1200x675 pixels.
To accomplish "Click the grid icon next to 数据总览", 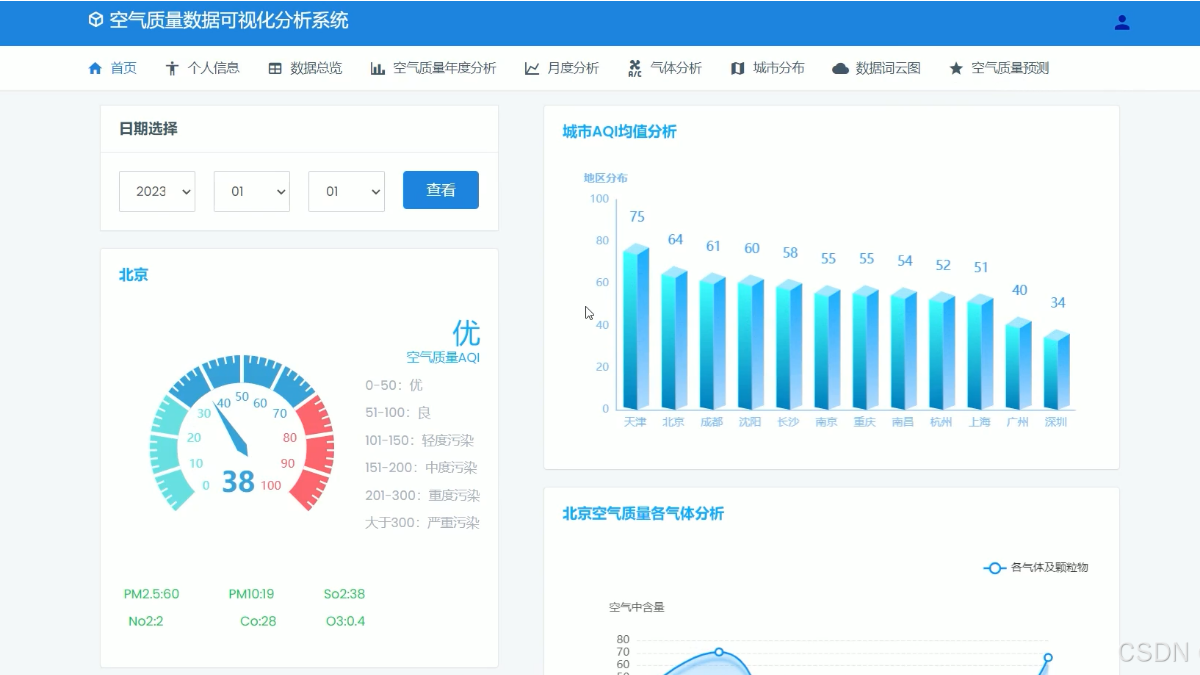I will (x=274, y=68).
